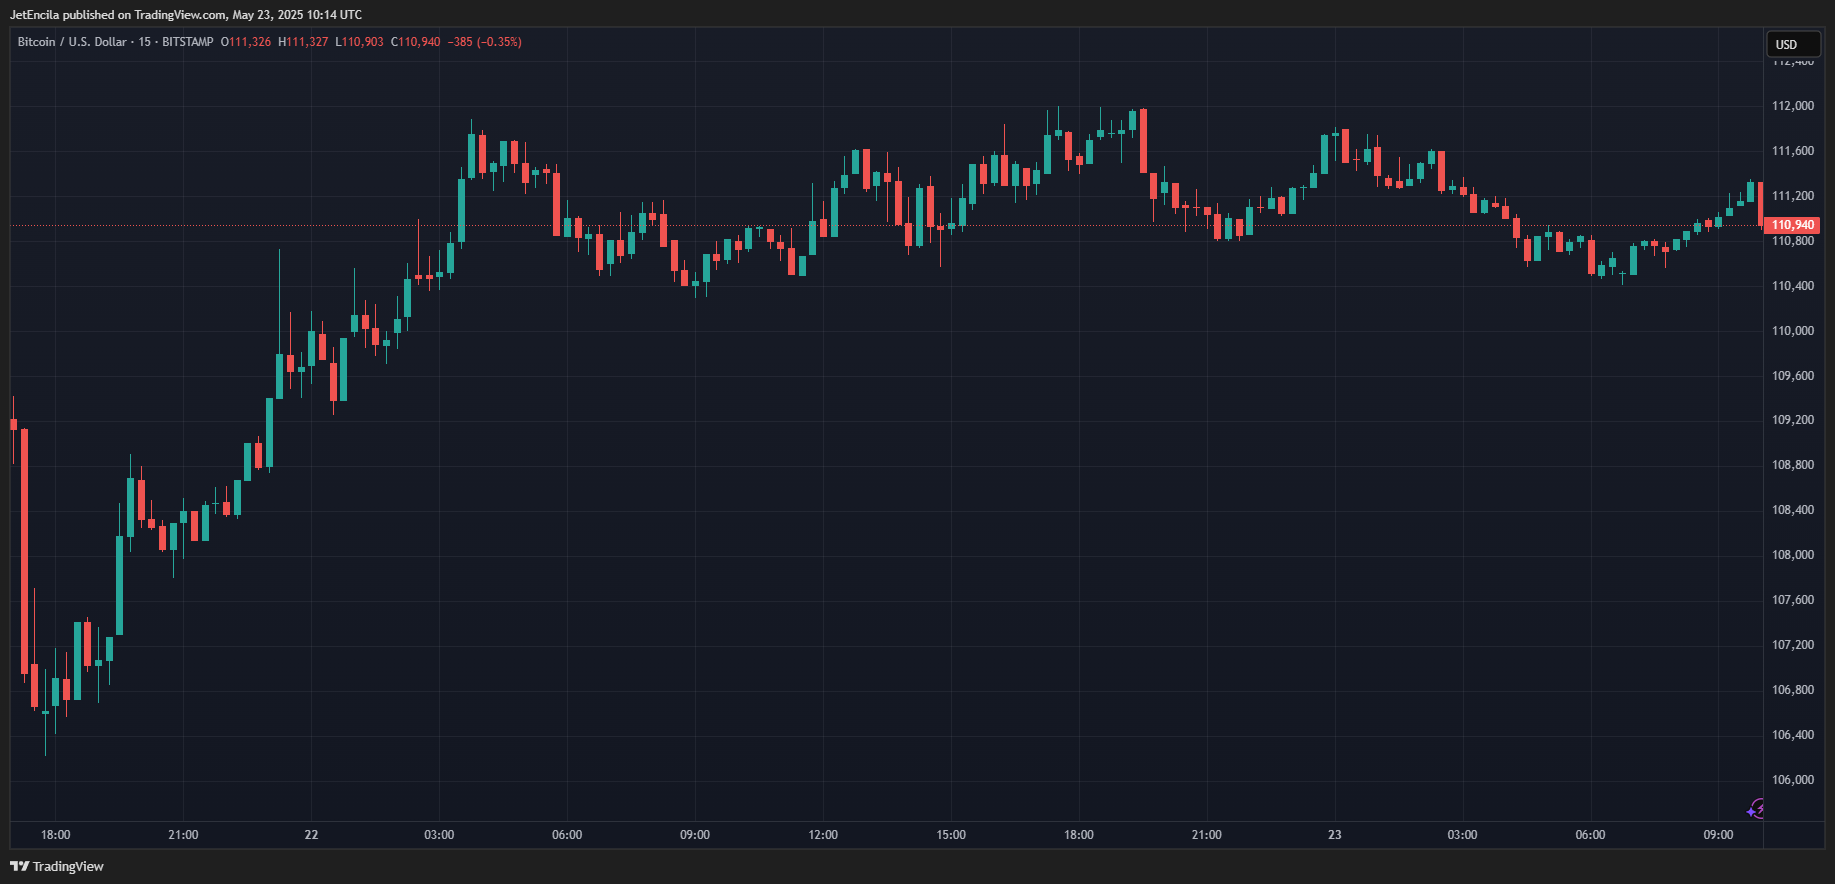Click the 110,000 price axis label
Screen dimensions: 1835x884
coord(1792,331)
